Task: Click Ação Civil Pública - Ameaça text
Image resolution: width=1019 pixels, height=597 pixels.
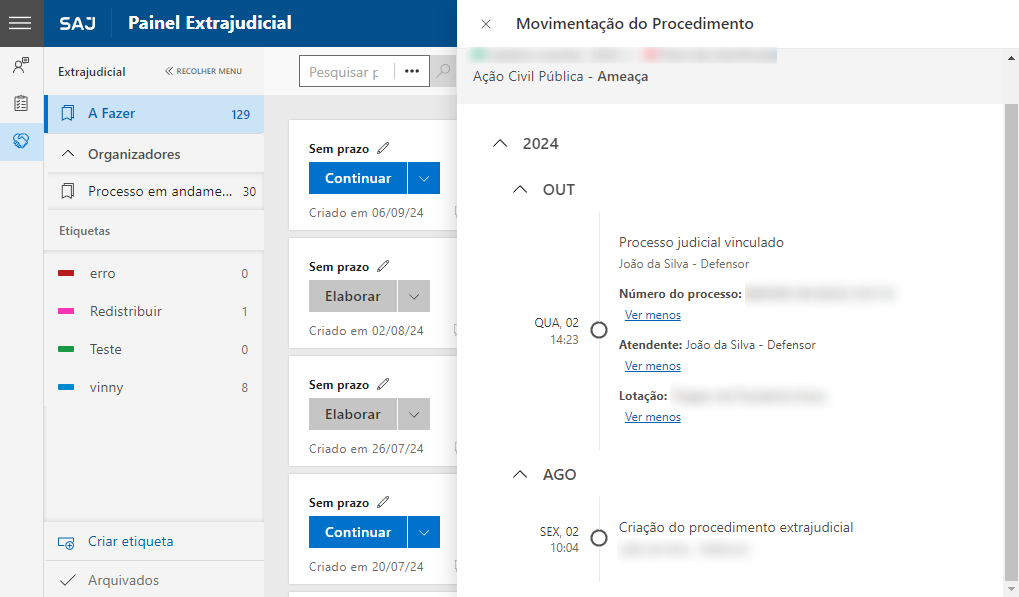Action: pyautogui.click(x=560, y=77)
